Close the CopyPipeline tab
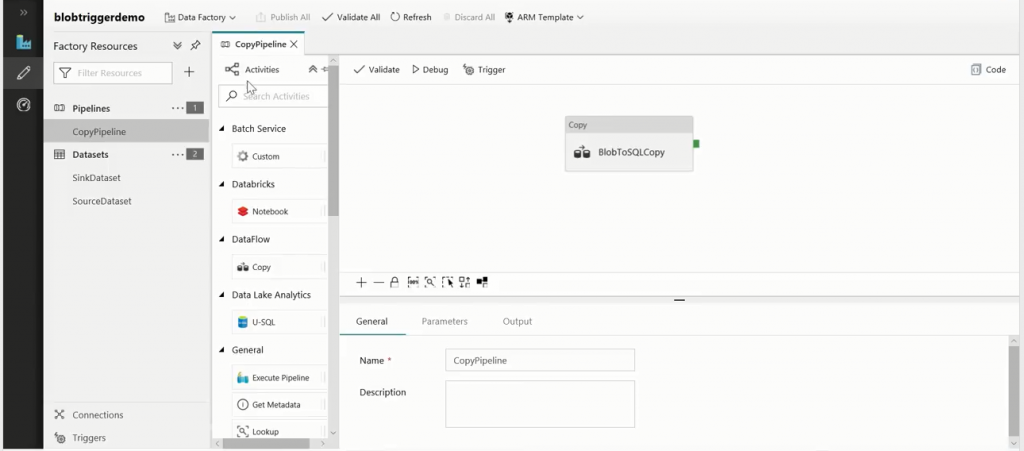Image resolution: width=1024 pixels, height=451 pixels. [x=294, y=44]
